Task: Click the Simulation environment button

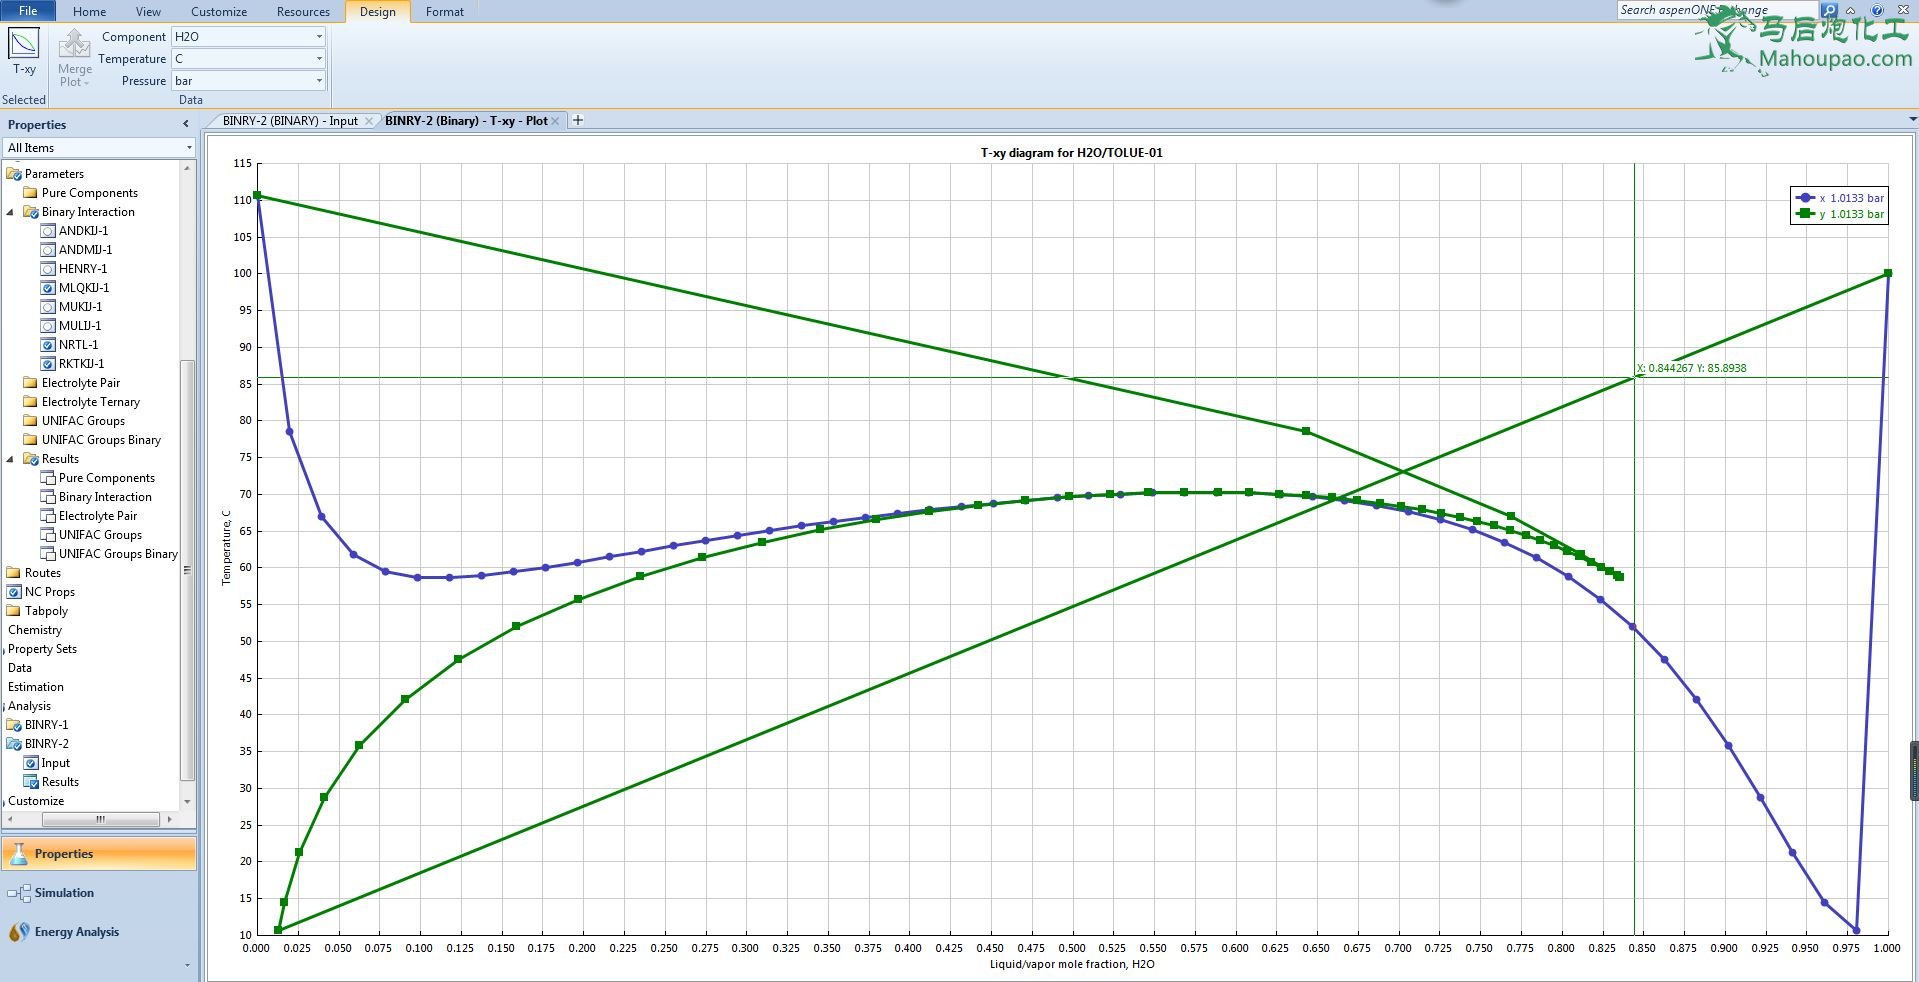Action: 99,893
